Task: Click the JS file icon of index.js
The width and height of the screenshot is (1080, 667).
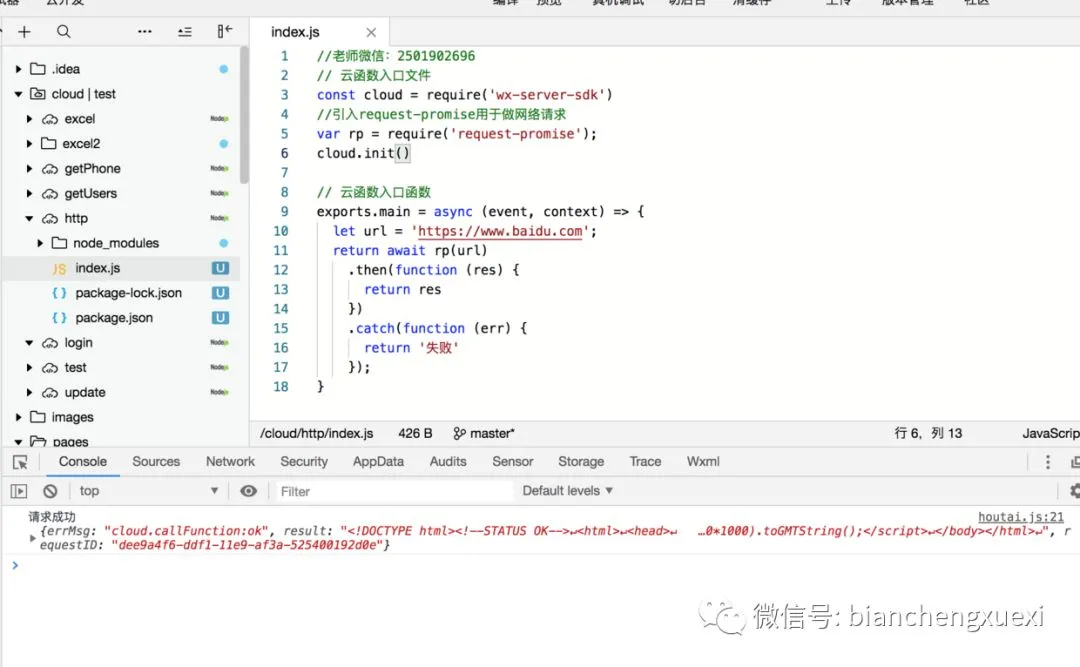Action: (59, 269)
